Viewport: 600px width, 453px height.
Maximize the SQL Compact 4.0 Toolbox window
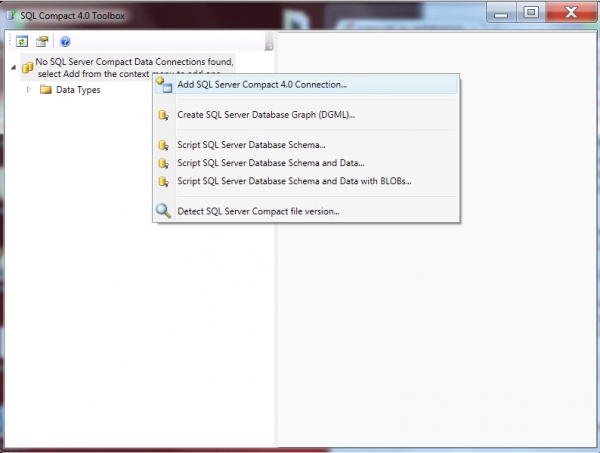[531, 13]
